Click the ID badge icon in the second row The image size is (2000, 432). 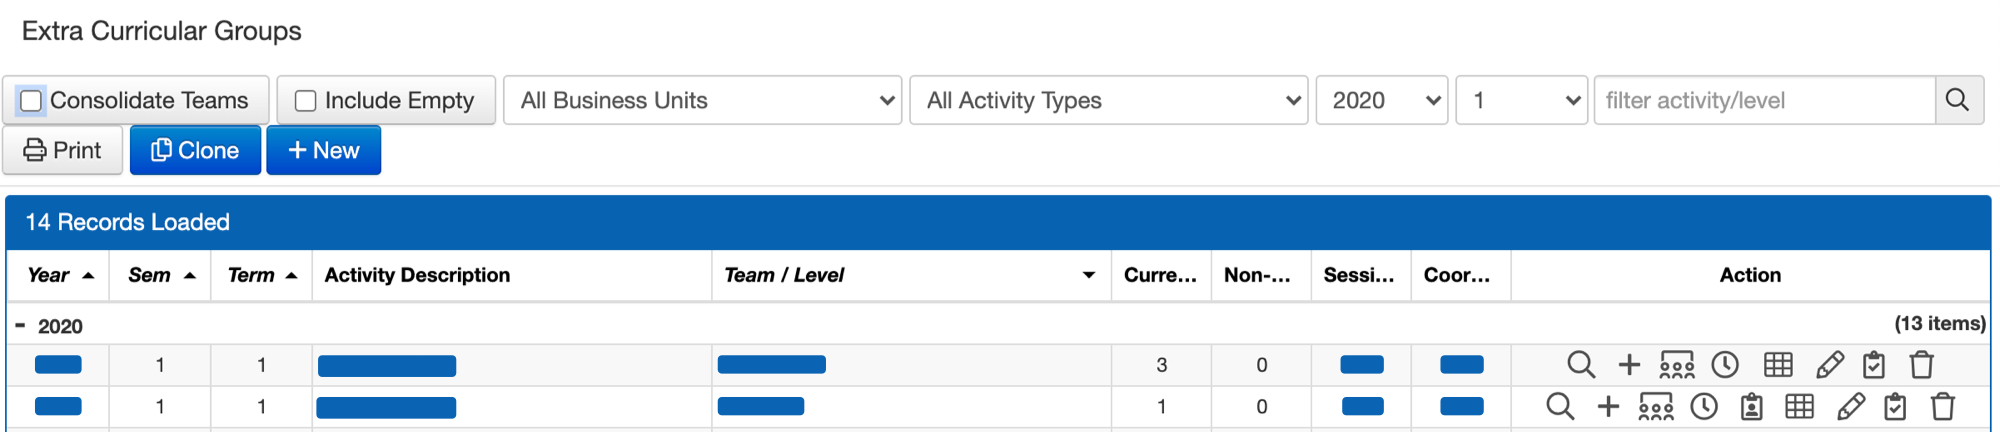click(1751, 407)
